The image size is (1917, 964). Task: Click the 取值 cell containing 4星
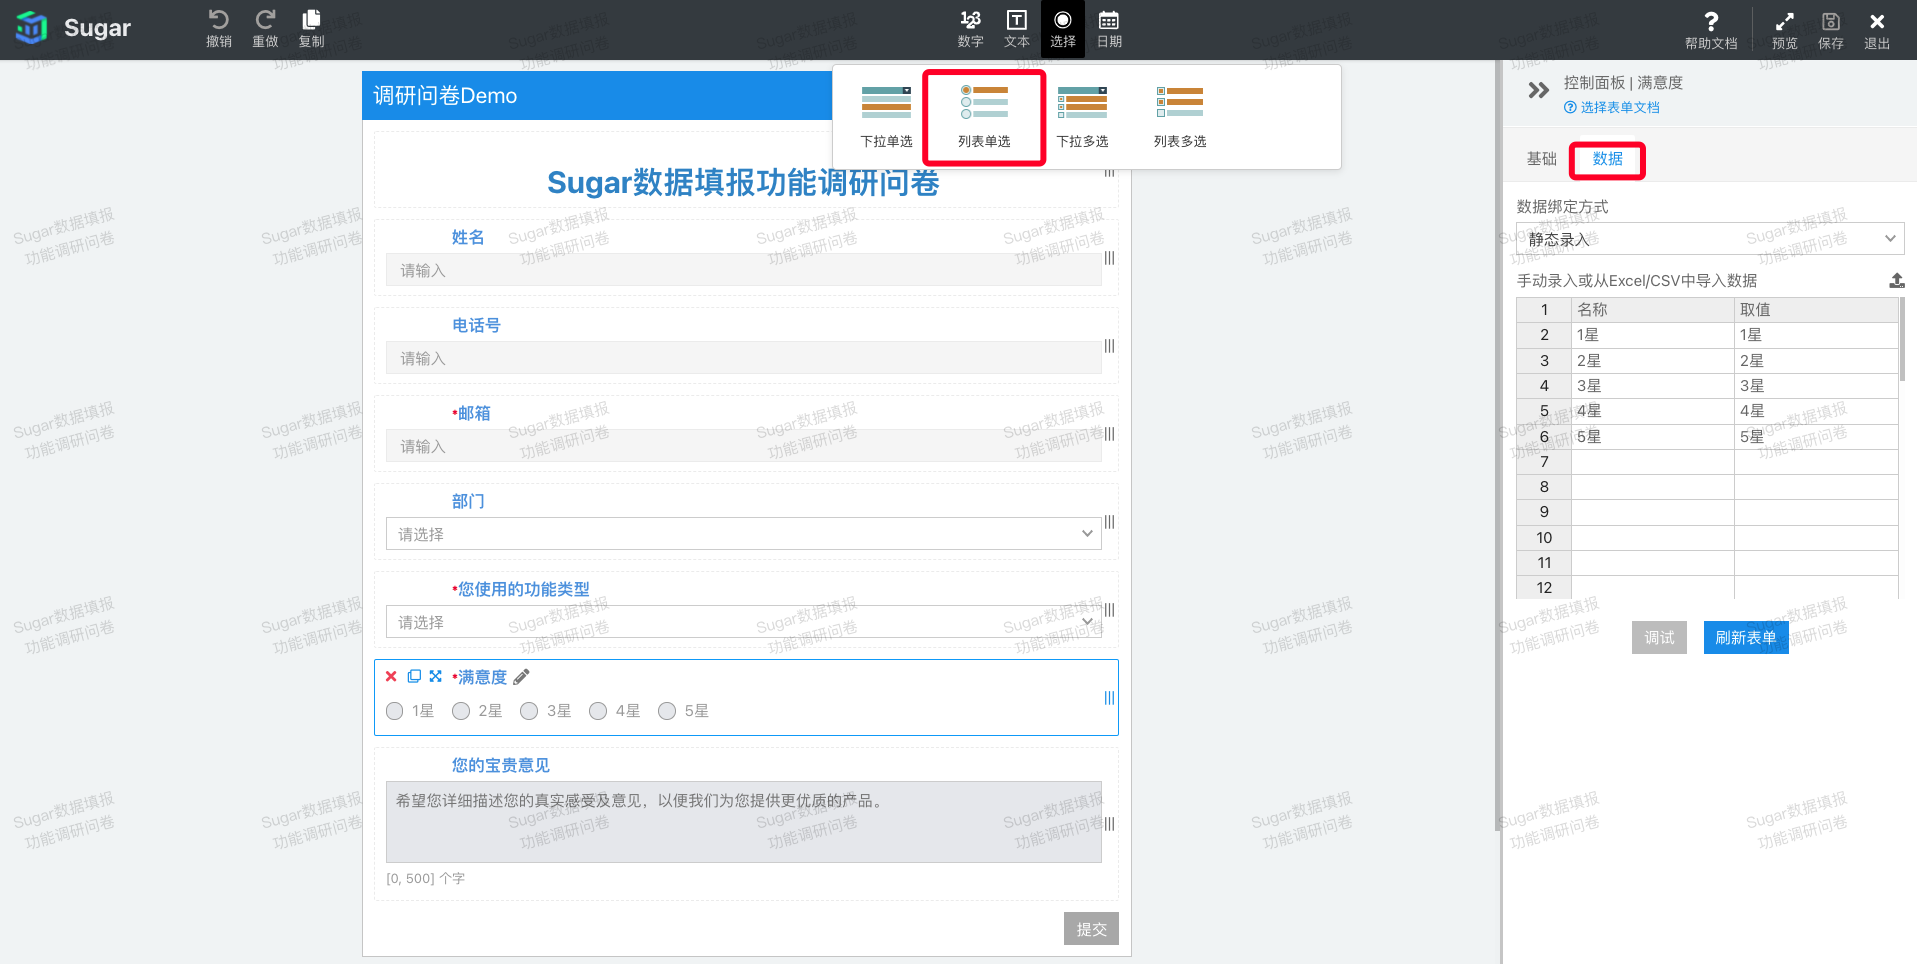[1816, 411]
